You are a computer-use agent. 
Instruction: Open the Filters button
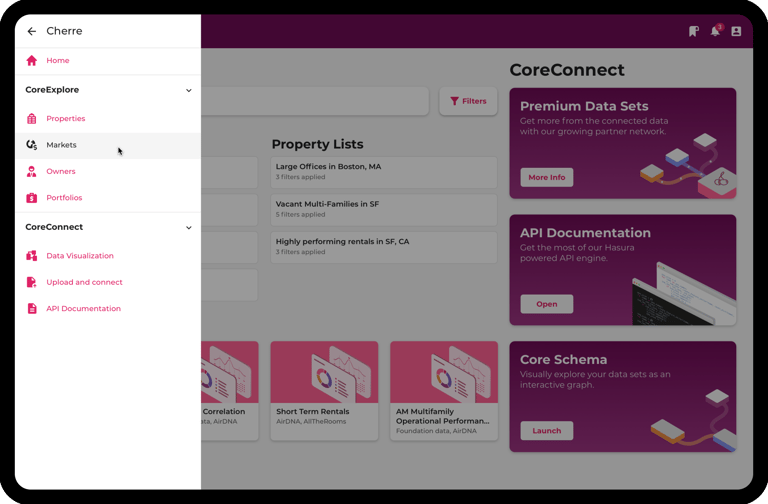[468, 101]
